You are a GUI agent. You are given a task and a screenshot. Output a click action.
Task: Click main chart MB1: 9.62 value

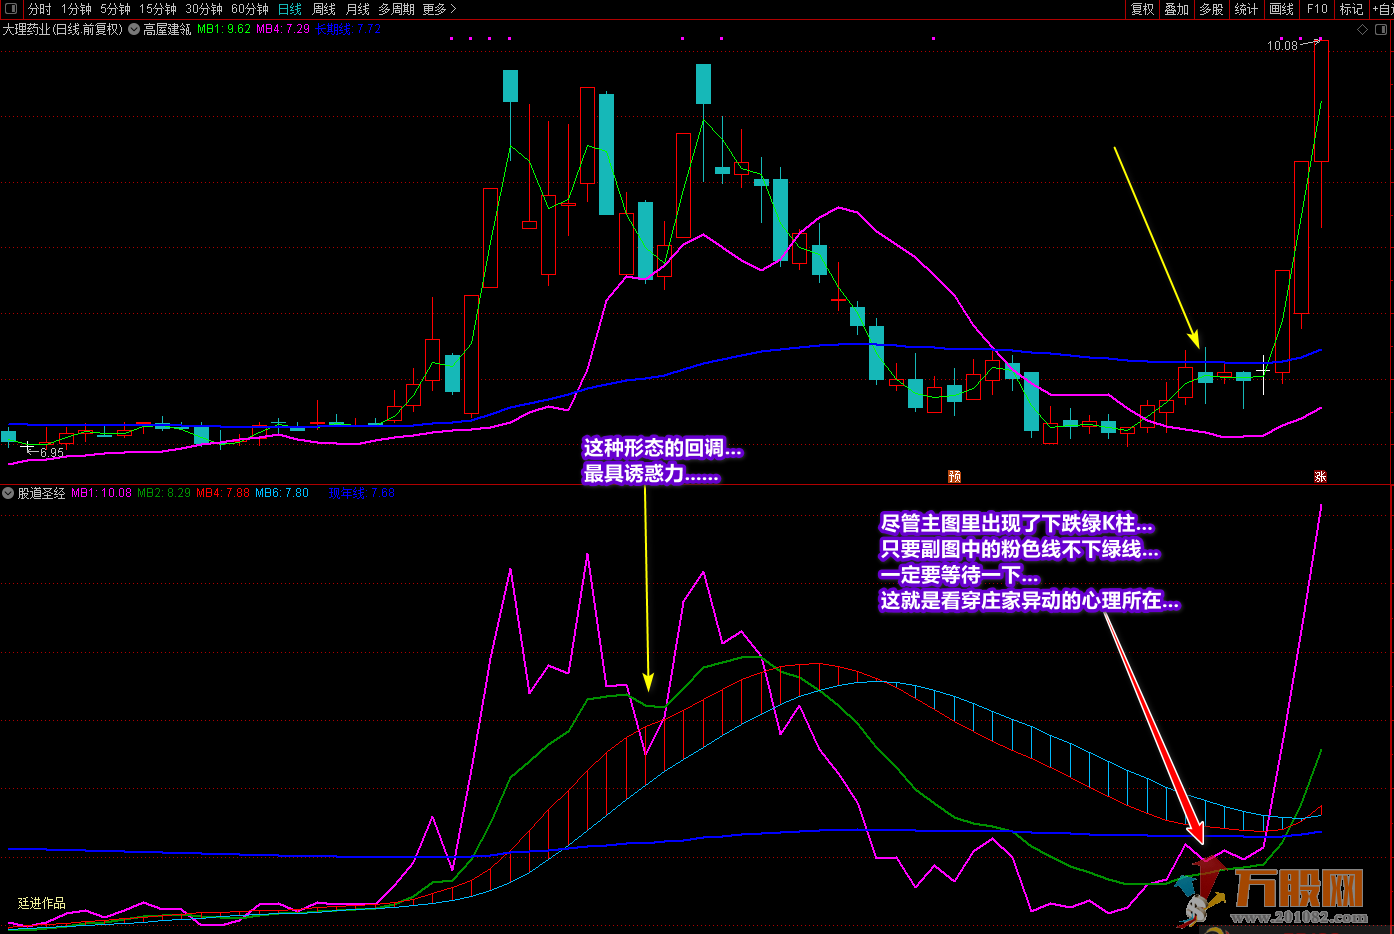click(x=224, y=30)
